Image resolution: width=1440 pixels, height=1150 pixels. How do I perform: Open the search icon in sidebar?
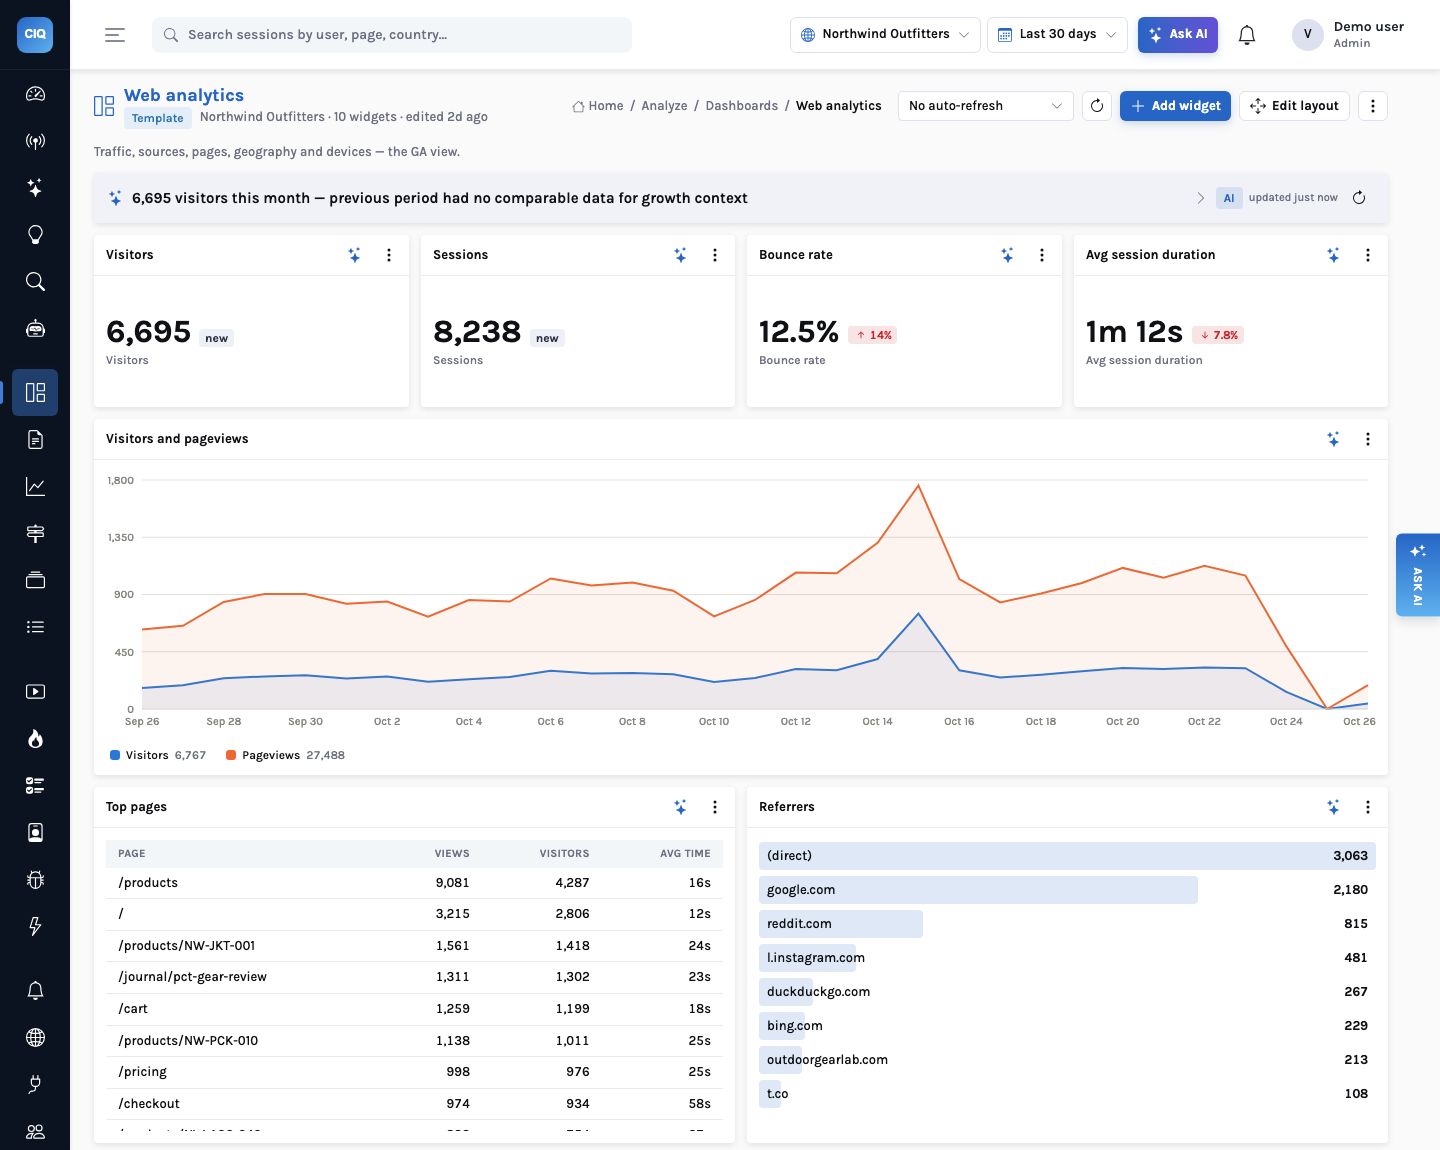coord(35,282)
